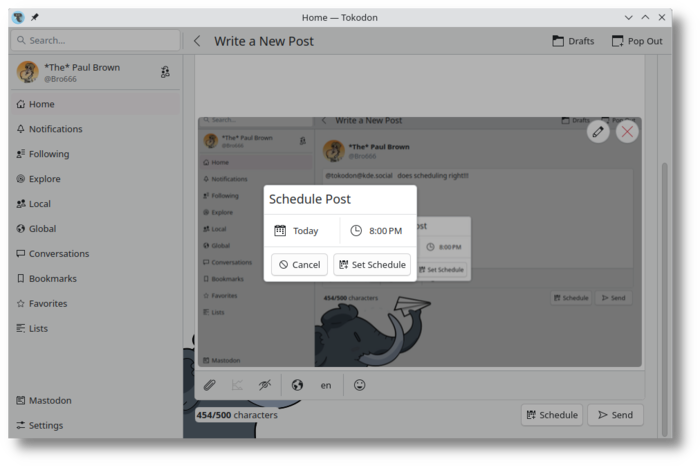Viewport: 700px width, 466px height.
Task: Cancel the Schedule Post dialog
Action: click(x=299, y=265)
